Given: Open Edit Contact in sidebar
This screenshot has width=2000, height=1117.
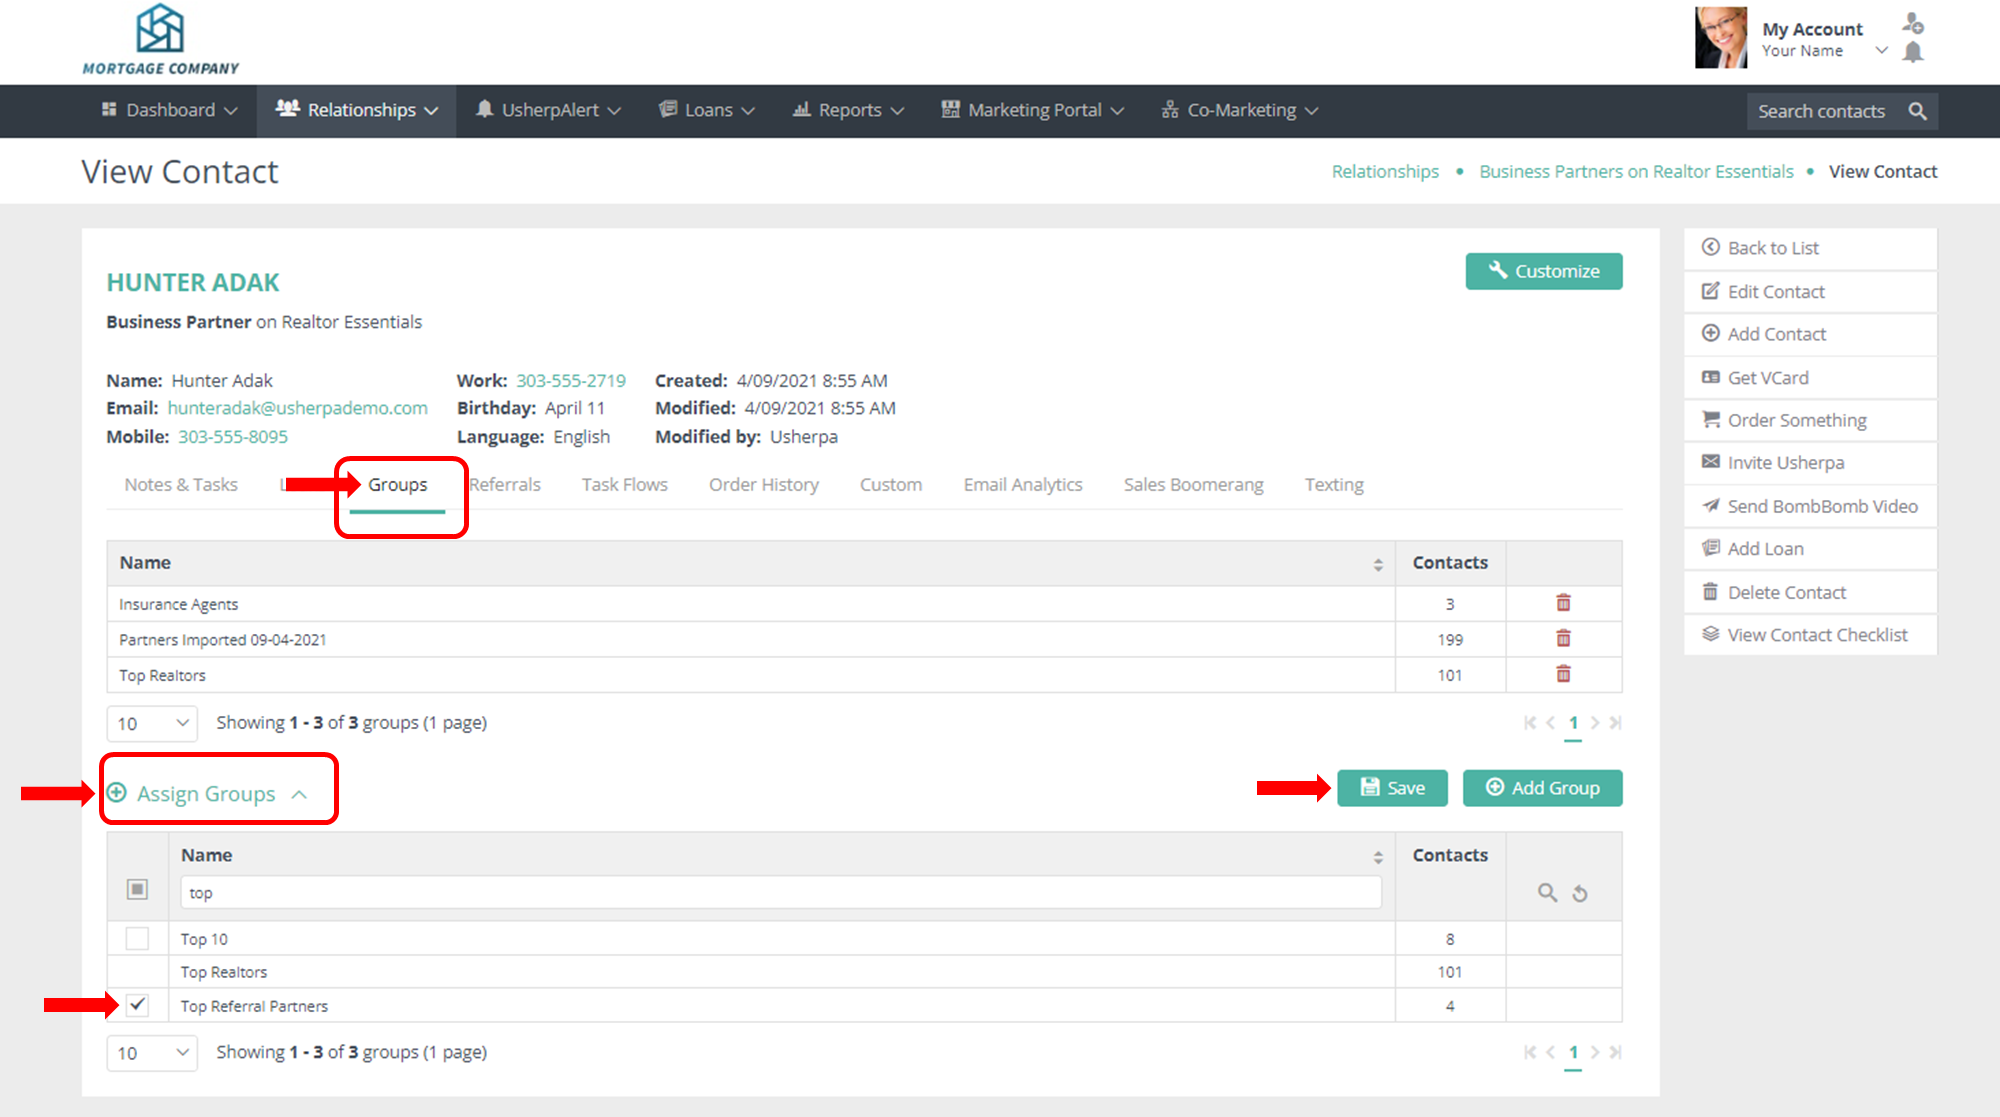Looking at the screenshot, I should tap(1775, 292).
